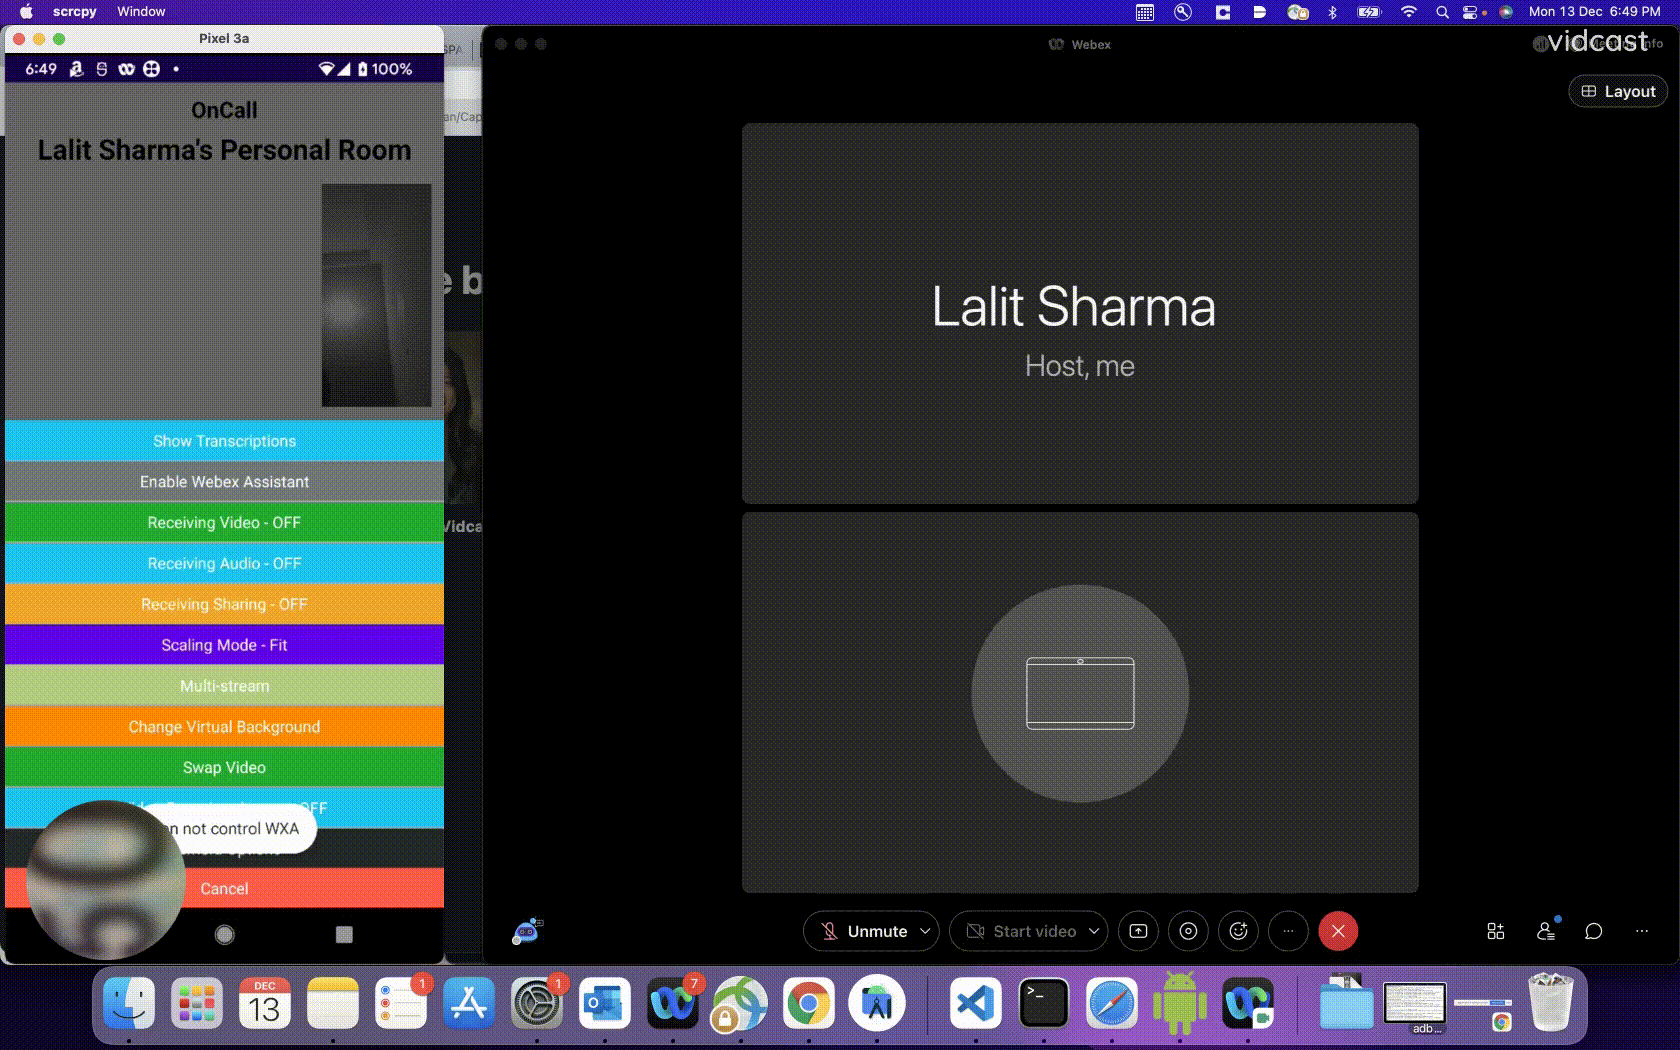Click the battery status icon
This screenshot has height=1050, width=1680.
[1368, 12]
